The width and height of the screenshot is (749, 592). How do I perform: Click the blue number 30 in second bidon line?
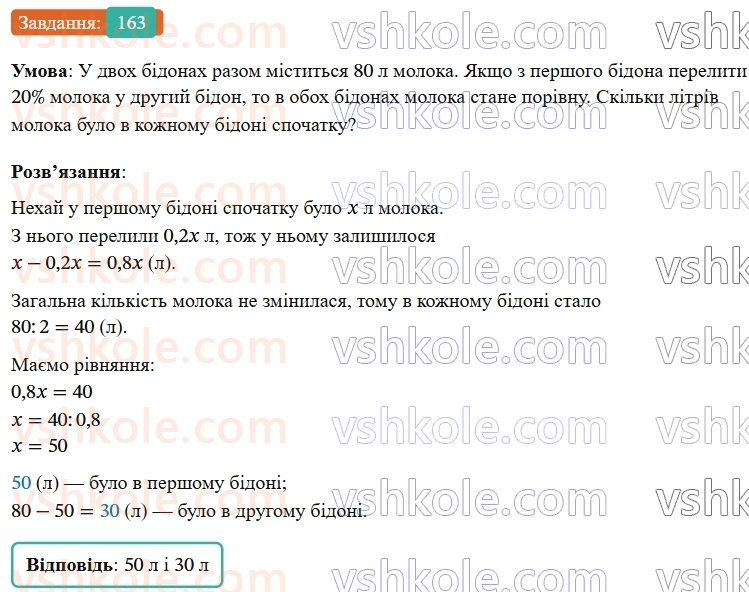[x=109, y=511]
